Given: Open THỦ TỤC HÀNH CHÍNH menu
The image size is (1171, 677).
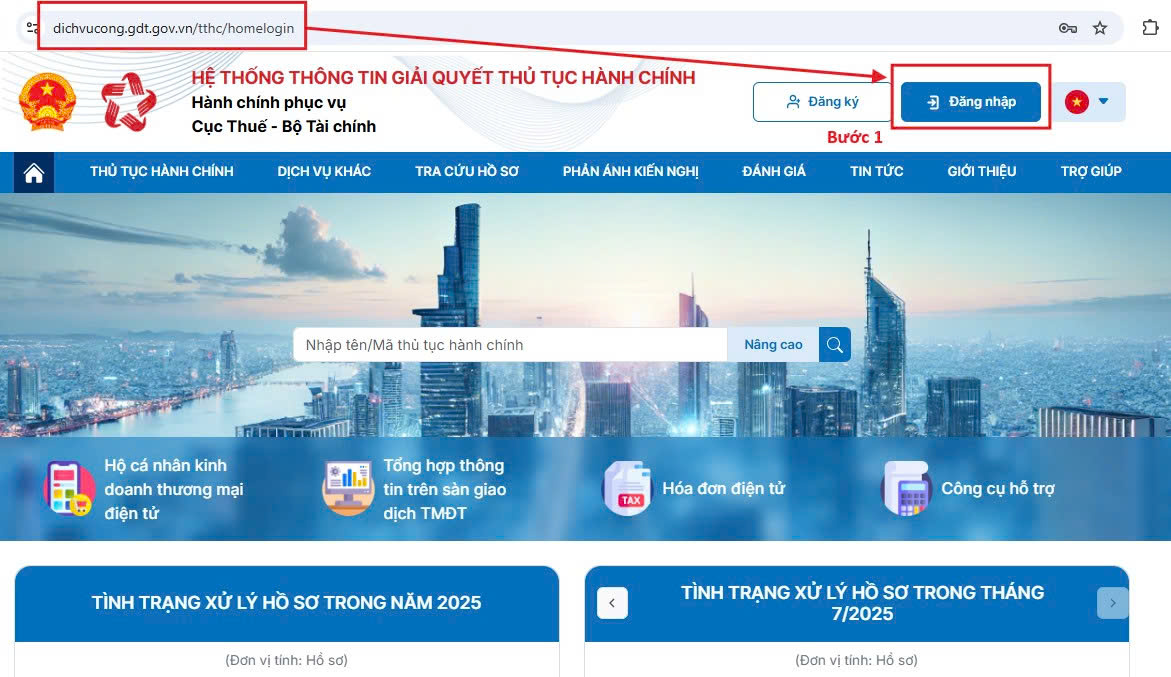Looking at the screenshot, I should point(162,172).
